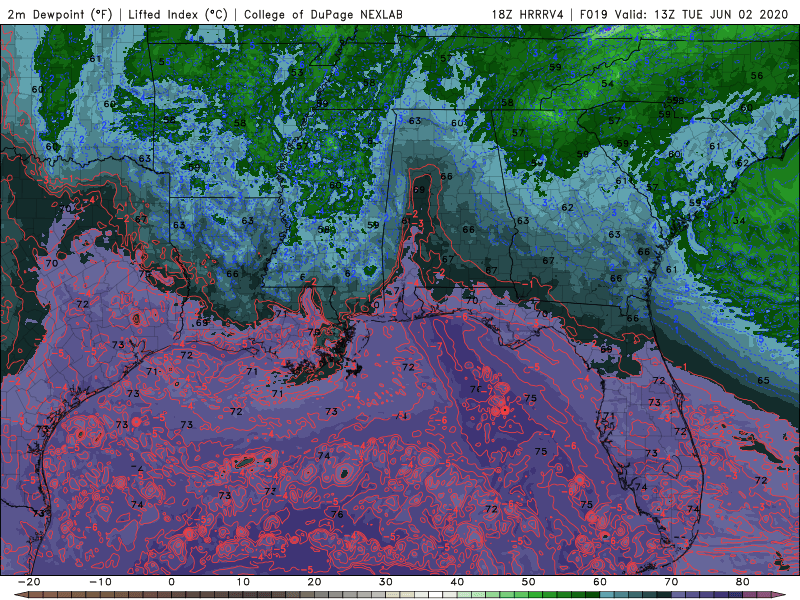The width and height of the screenshot is (800, 600).
Task: Click the "54" dewpoint value in Tennessee
Action: [607, 84]
